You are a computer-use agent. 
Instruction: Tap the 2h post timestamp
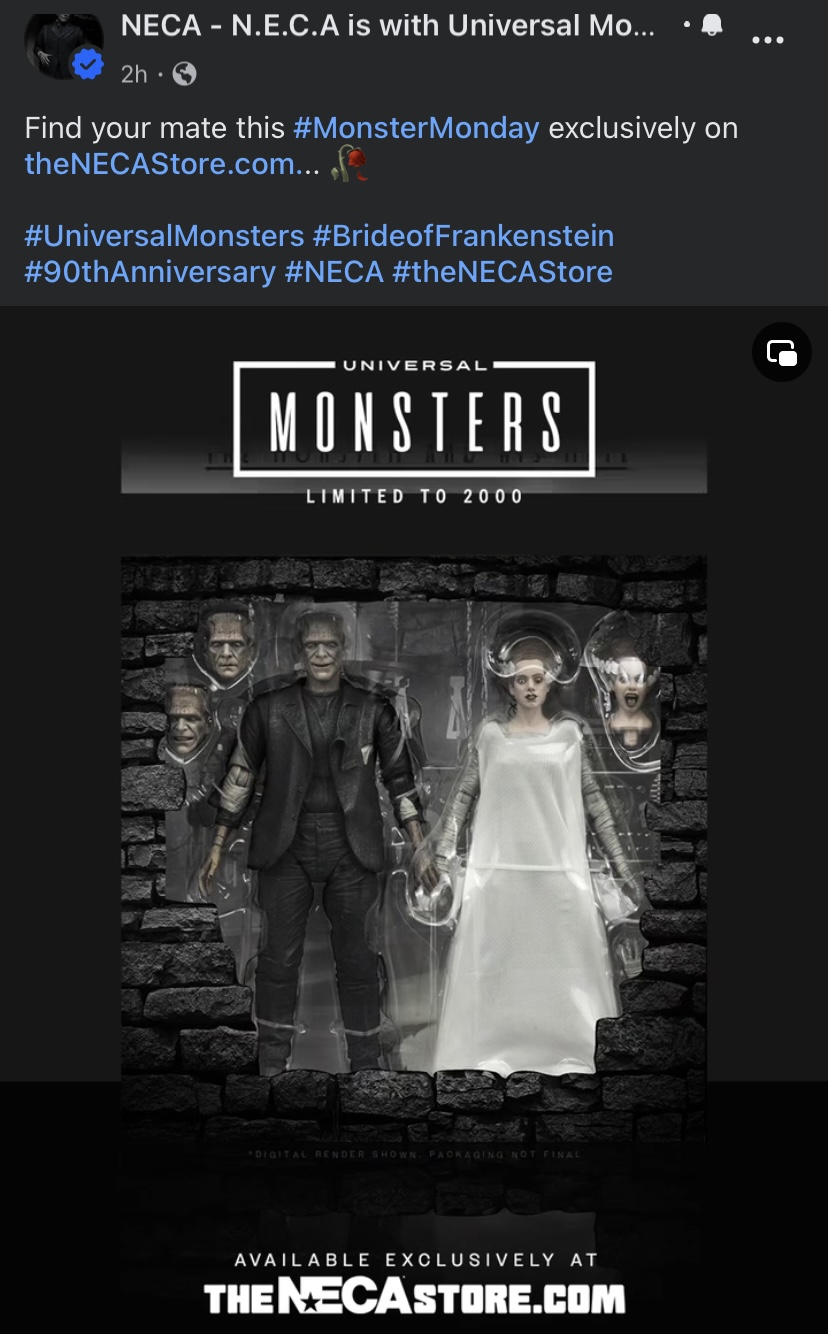point(134,73)
